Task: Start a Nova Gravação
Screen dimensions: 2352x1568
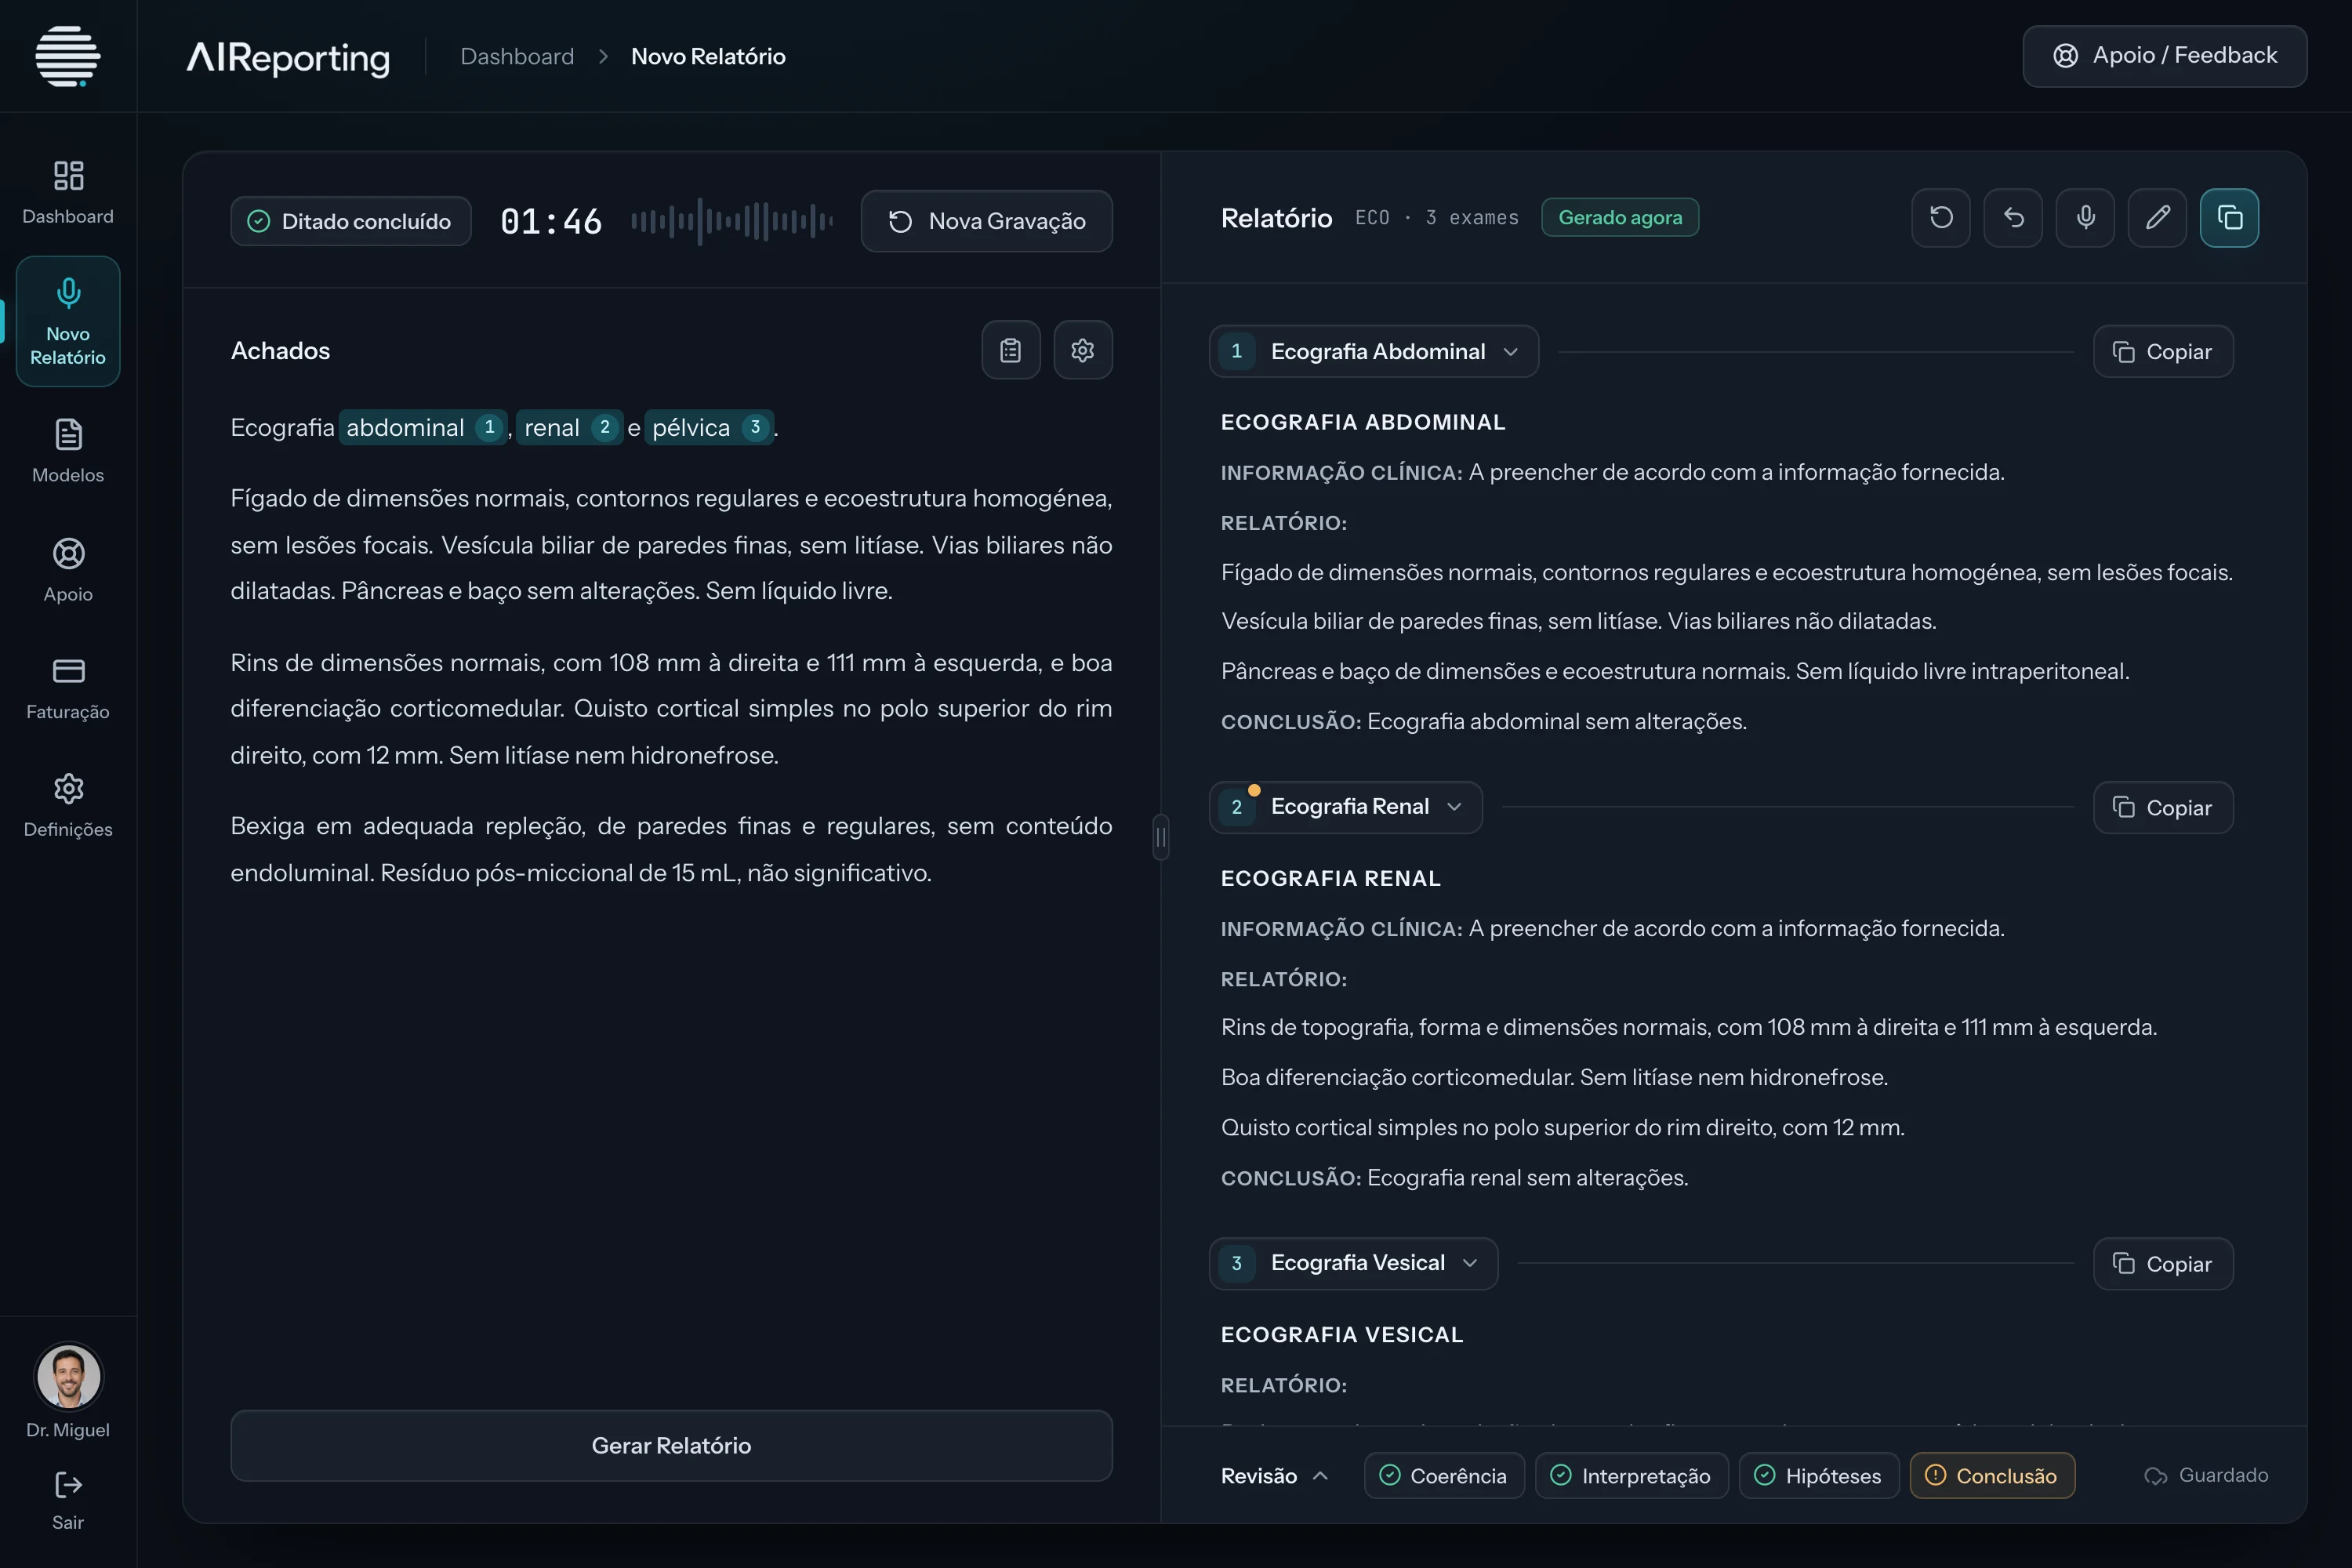Action: tap(987, 221)
